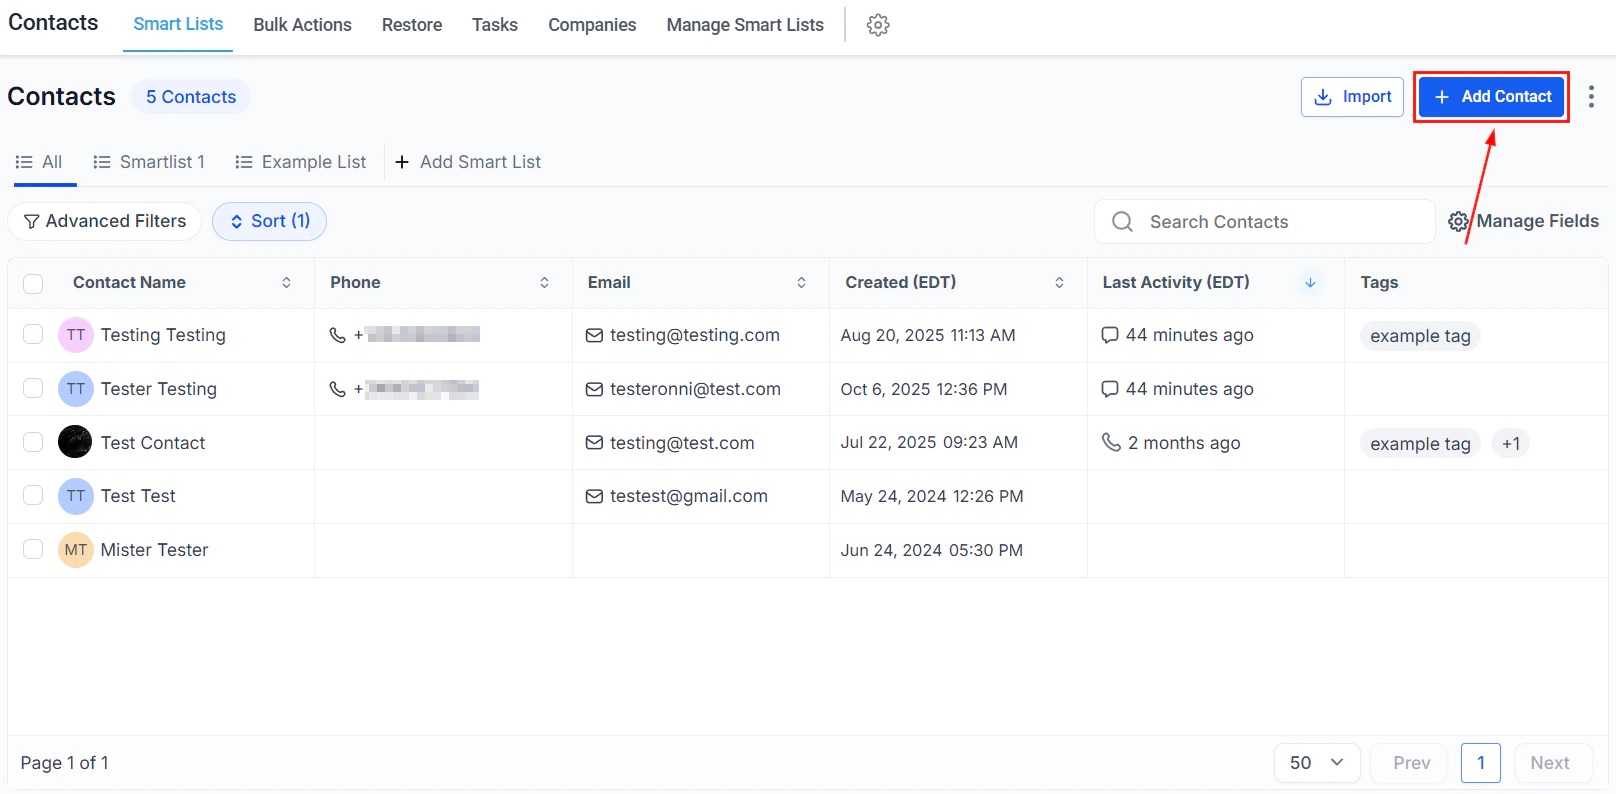
Task: Click phone icon in Tester Testing row
Action: (x=338, y=389)
